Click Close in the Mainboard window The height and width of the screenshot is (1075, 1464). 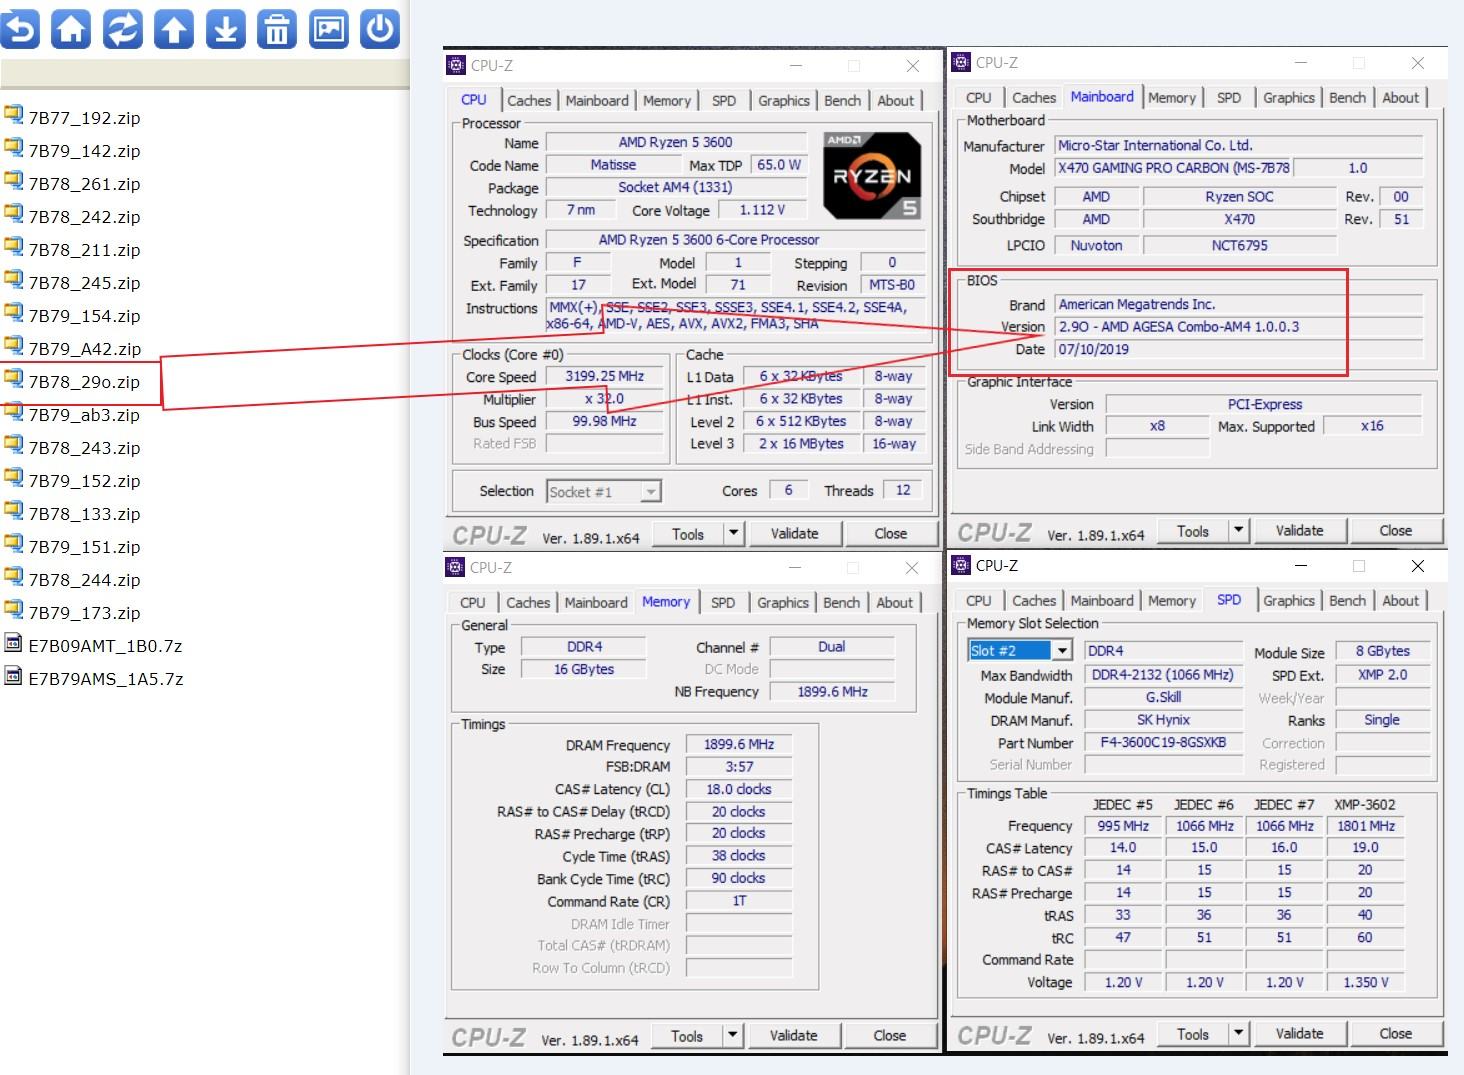[x=1395, y=531]
